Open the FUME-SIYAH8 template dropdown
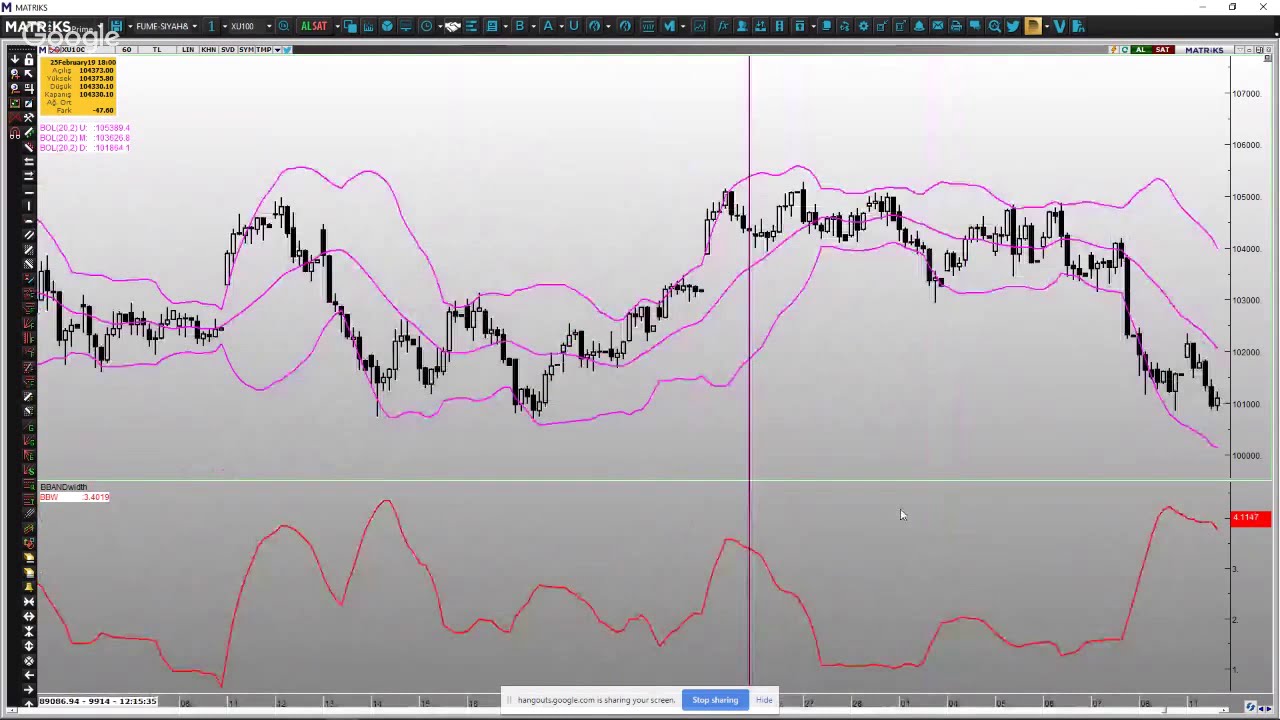This screenshot has height=720, width=1280. pos(194,26)
